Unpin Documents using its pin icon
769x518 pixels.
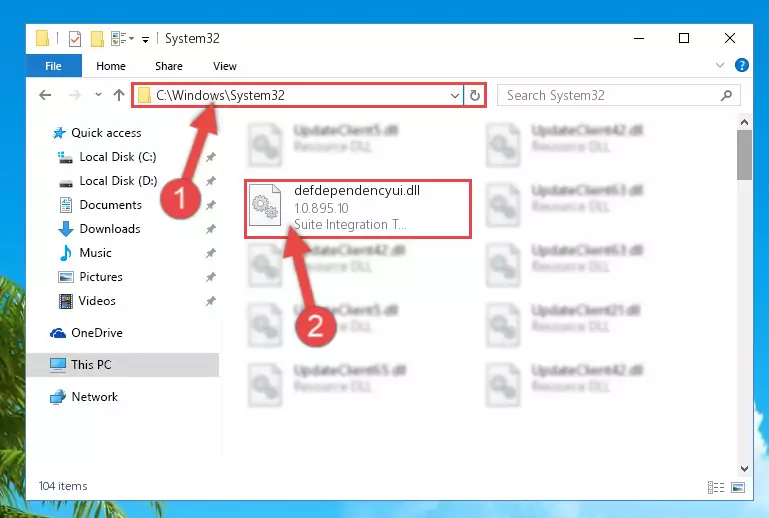click(210, 205)
